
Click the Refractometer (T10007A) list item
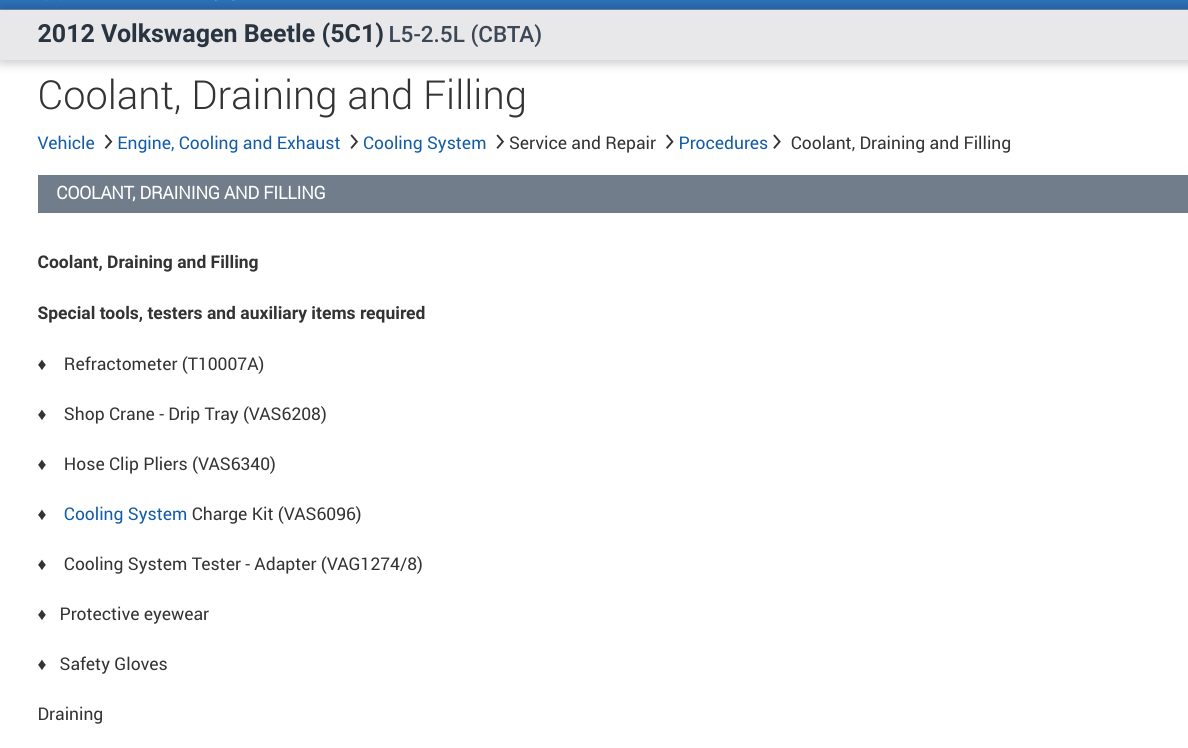163,364
